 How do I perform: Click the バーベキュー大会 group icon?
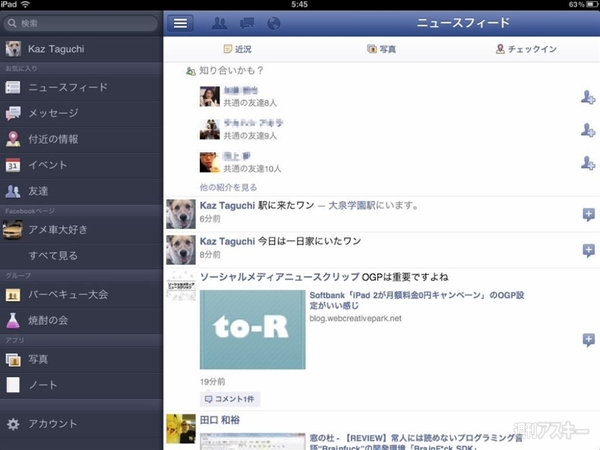[x=13, y=295]
